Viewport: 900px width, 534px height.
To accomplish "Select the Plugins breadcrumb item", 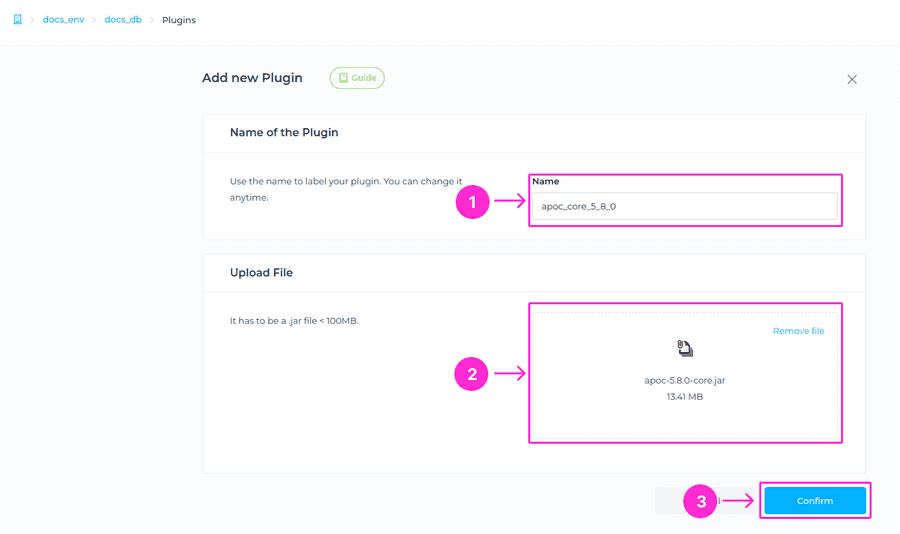I will (x=179, y=20).
